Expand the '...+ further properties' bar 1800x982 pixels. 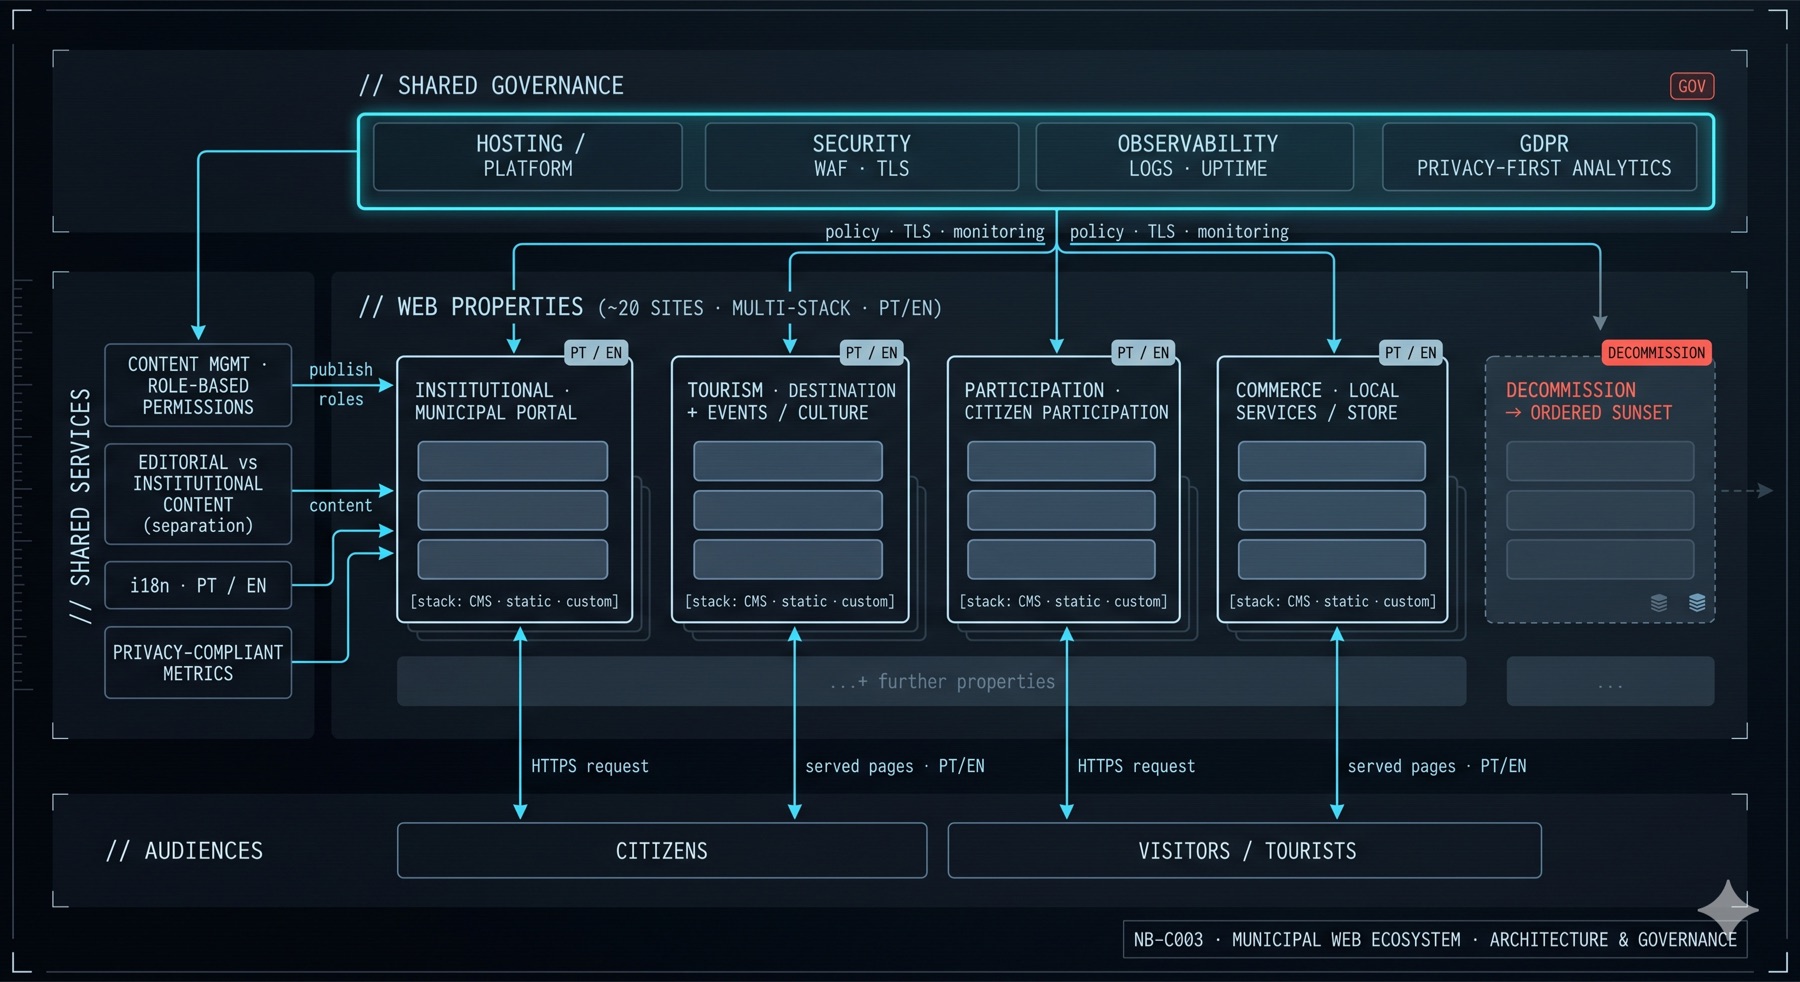click(x=932, y=681)
